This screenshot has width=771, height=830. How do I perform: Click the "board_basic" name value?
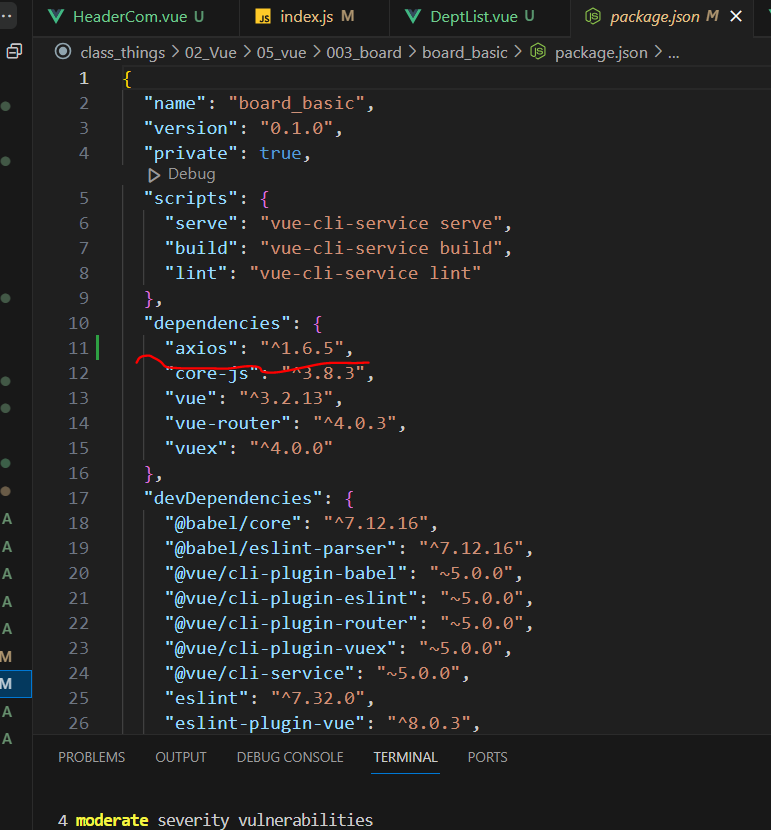point(297,103)
